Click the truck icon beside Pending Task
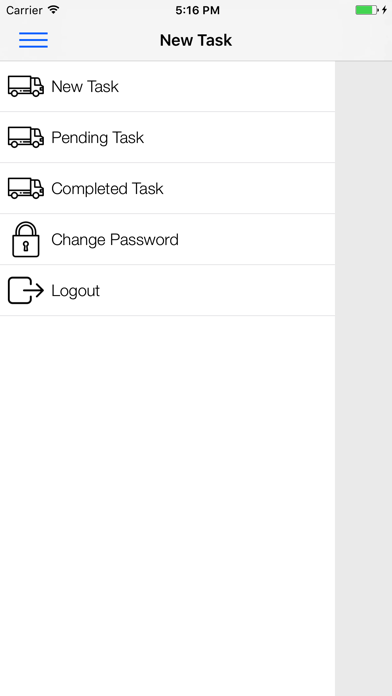 [x=26, y=137]
